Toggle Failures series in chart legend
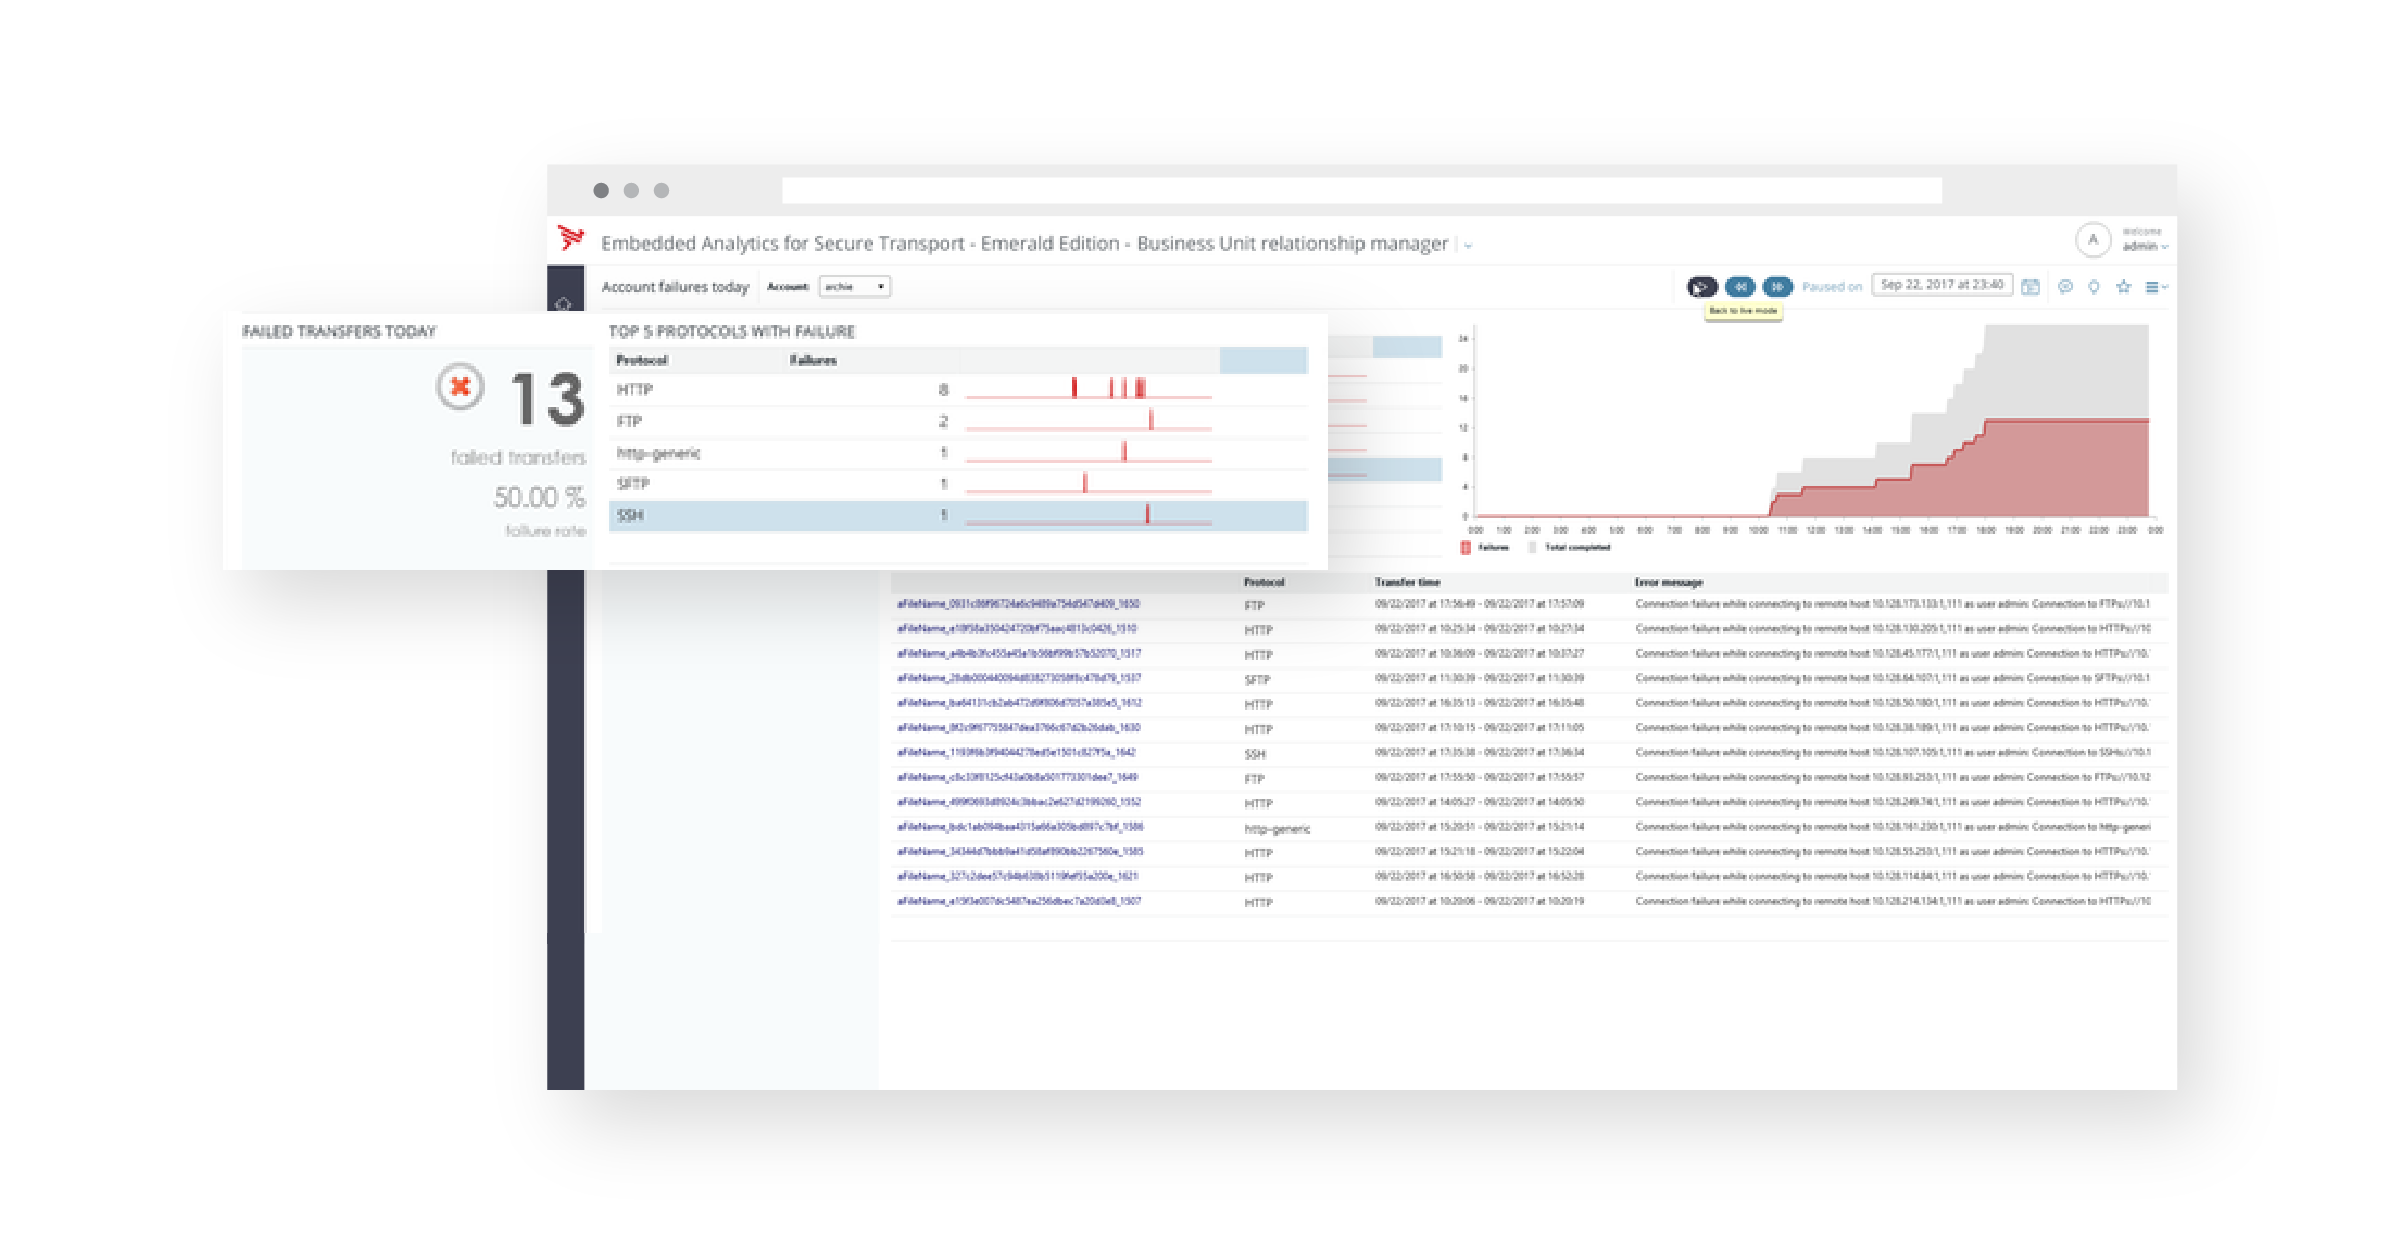The height and width of the screenshot is (1255, 2401). pyautogui.click(x=1485, y=547)
